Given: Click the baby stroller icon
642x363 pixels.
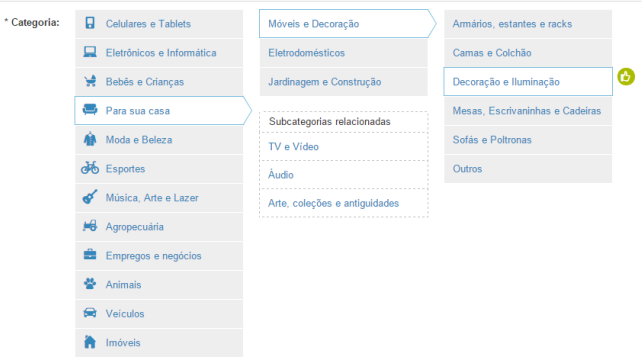Looking at the screenshot, I should click(x=90, y=81).
